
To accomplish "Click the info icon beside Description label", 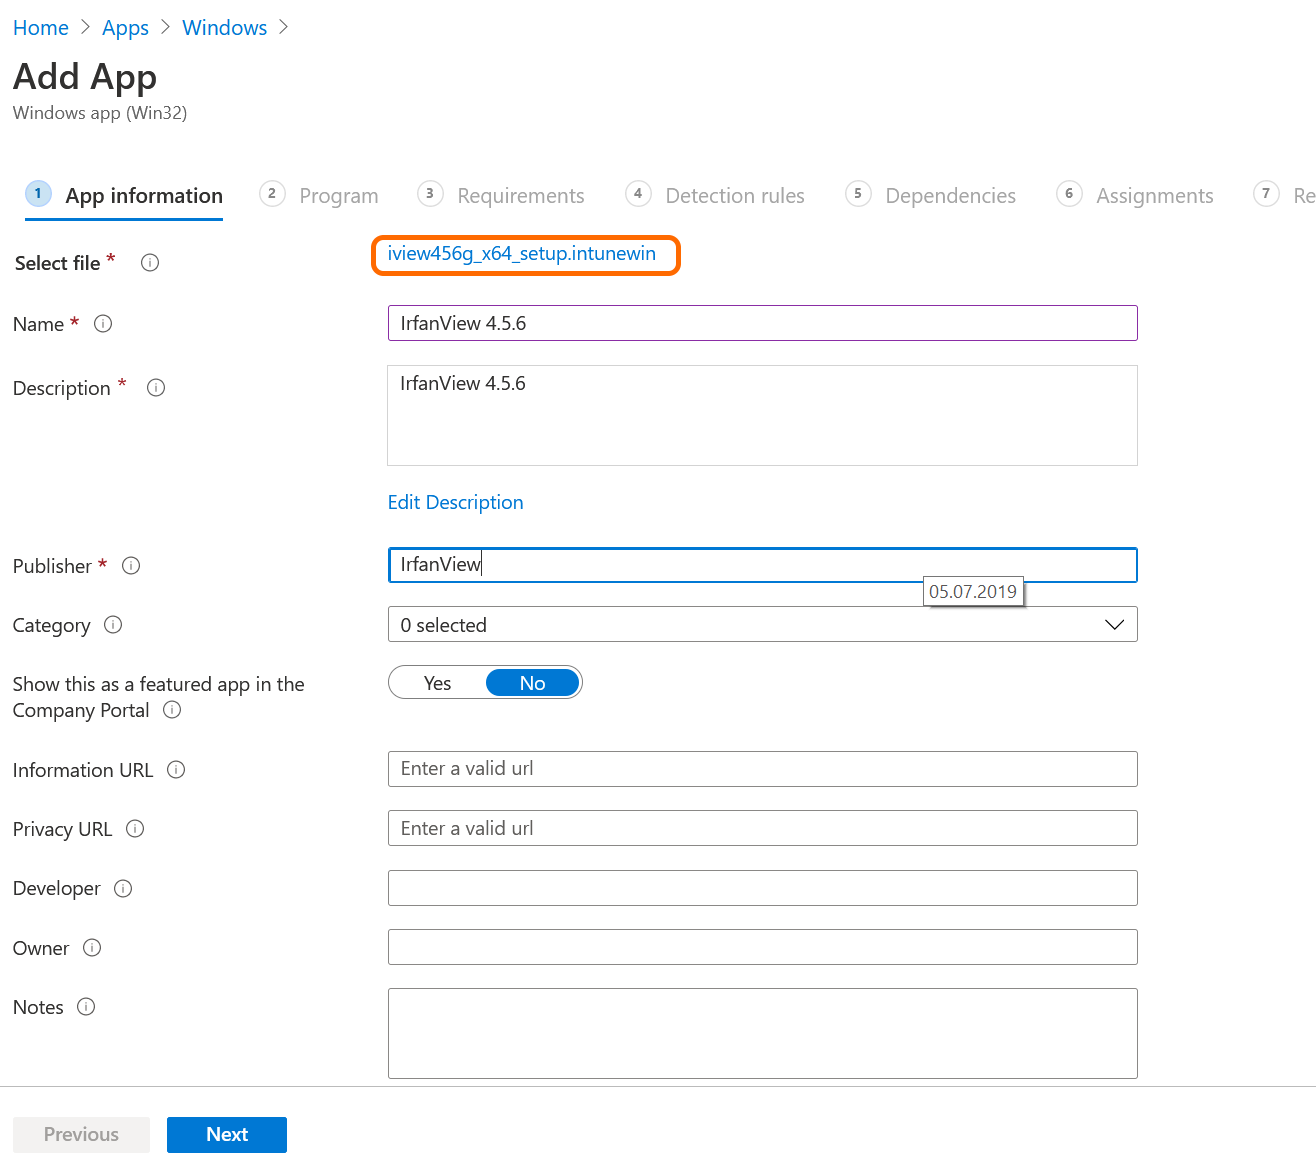I will pos(156,388).
